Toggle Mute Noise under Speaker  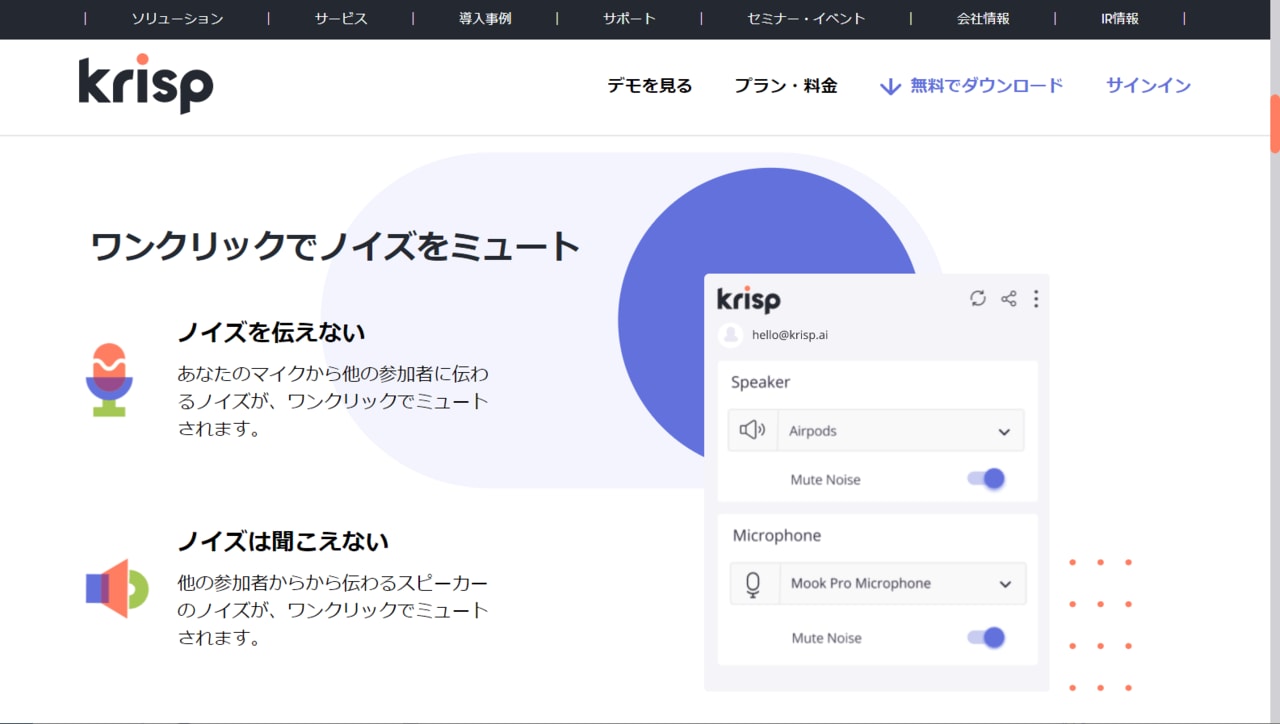[986, 479]
